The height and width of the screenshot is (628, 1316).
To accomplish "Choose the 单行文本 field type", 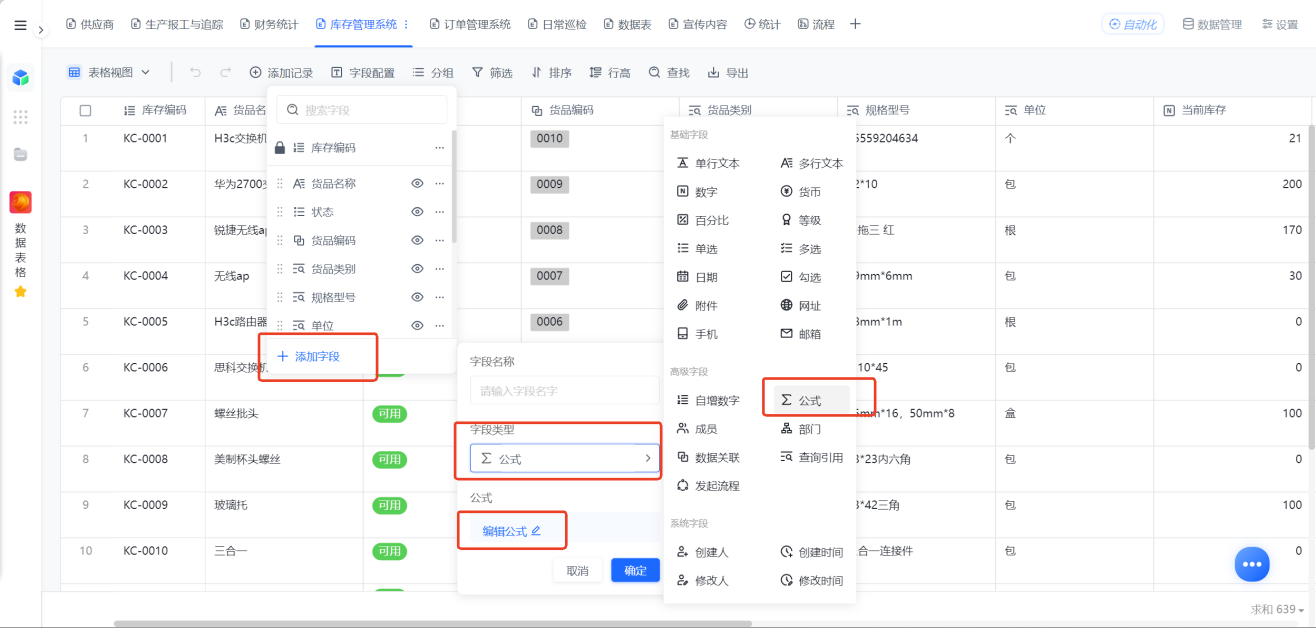I will click(709, 163).
